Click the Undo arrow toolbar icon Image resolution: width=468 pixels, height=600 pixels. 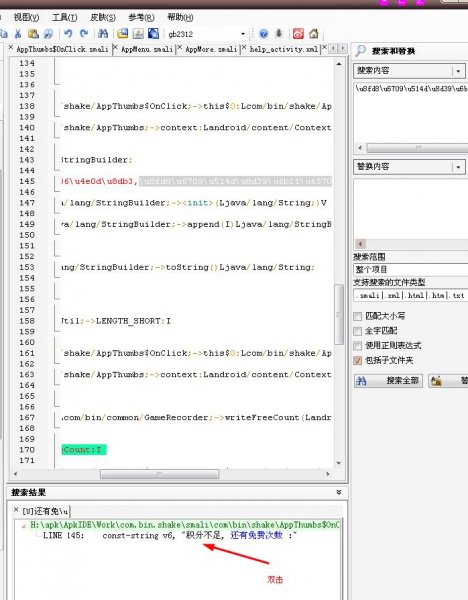point(68,34)
